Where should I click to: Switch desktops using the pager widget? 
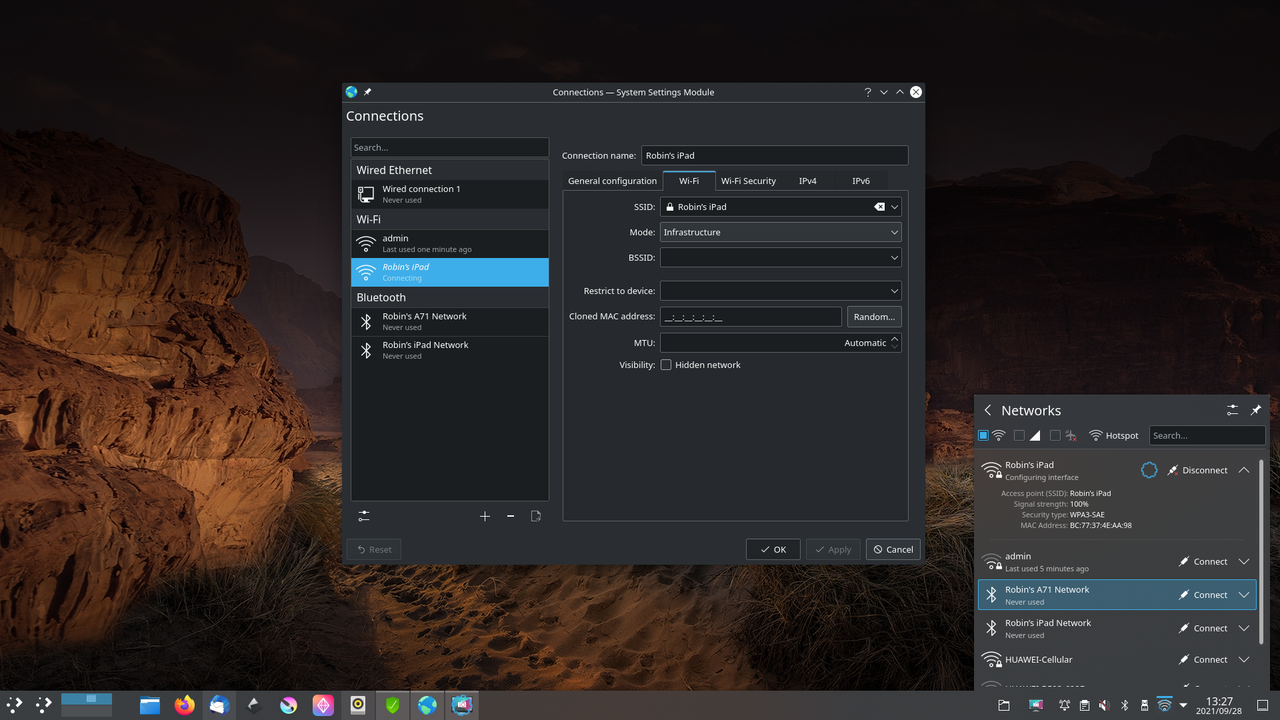(86, 704)
